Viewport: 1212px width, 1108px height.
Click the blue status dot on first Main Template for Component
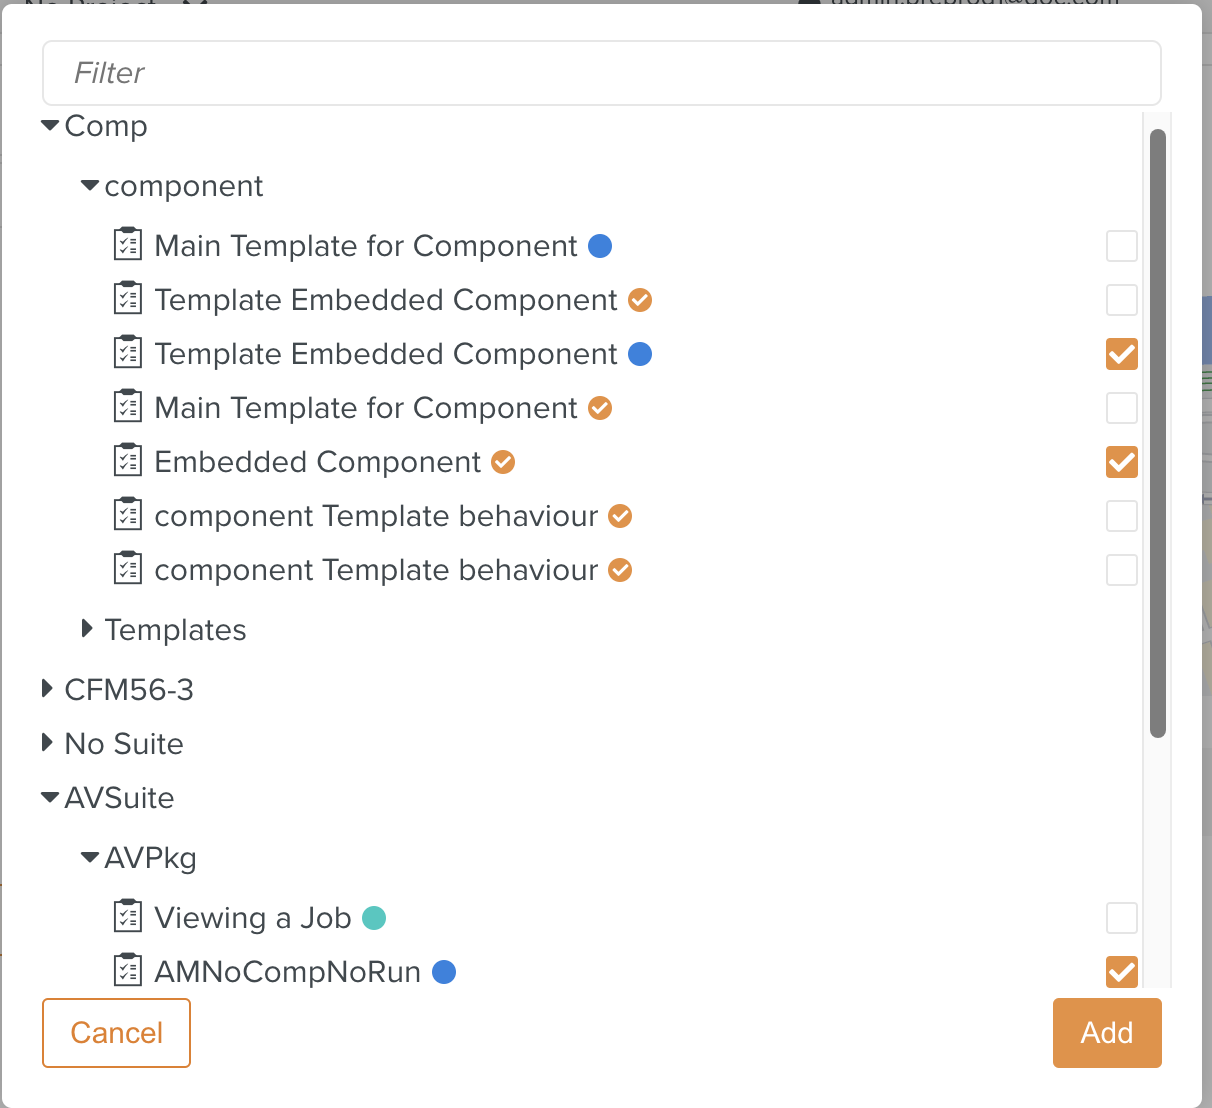click(x=600, y=246)
